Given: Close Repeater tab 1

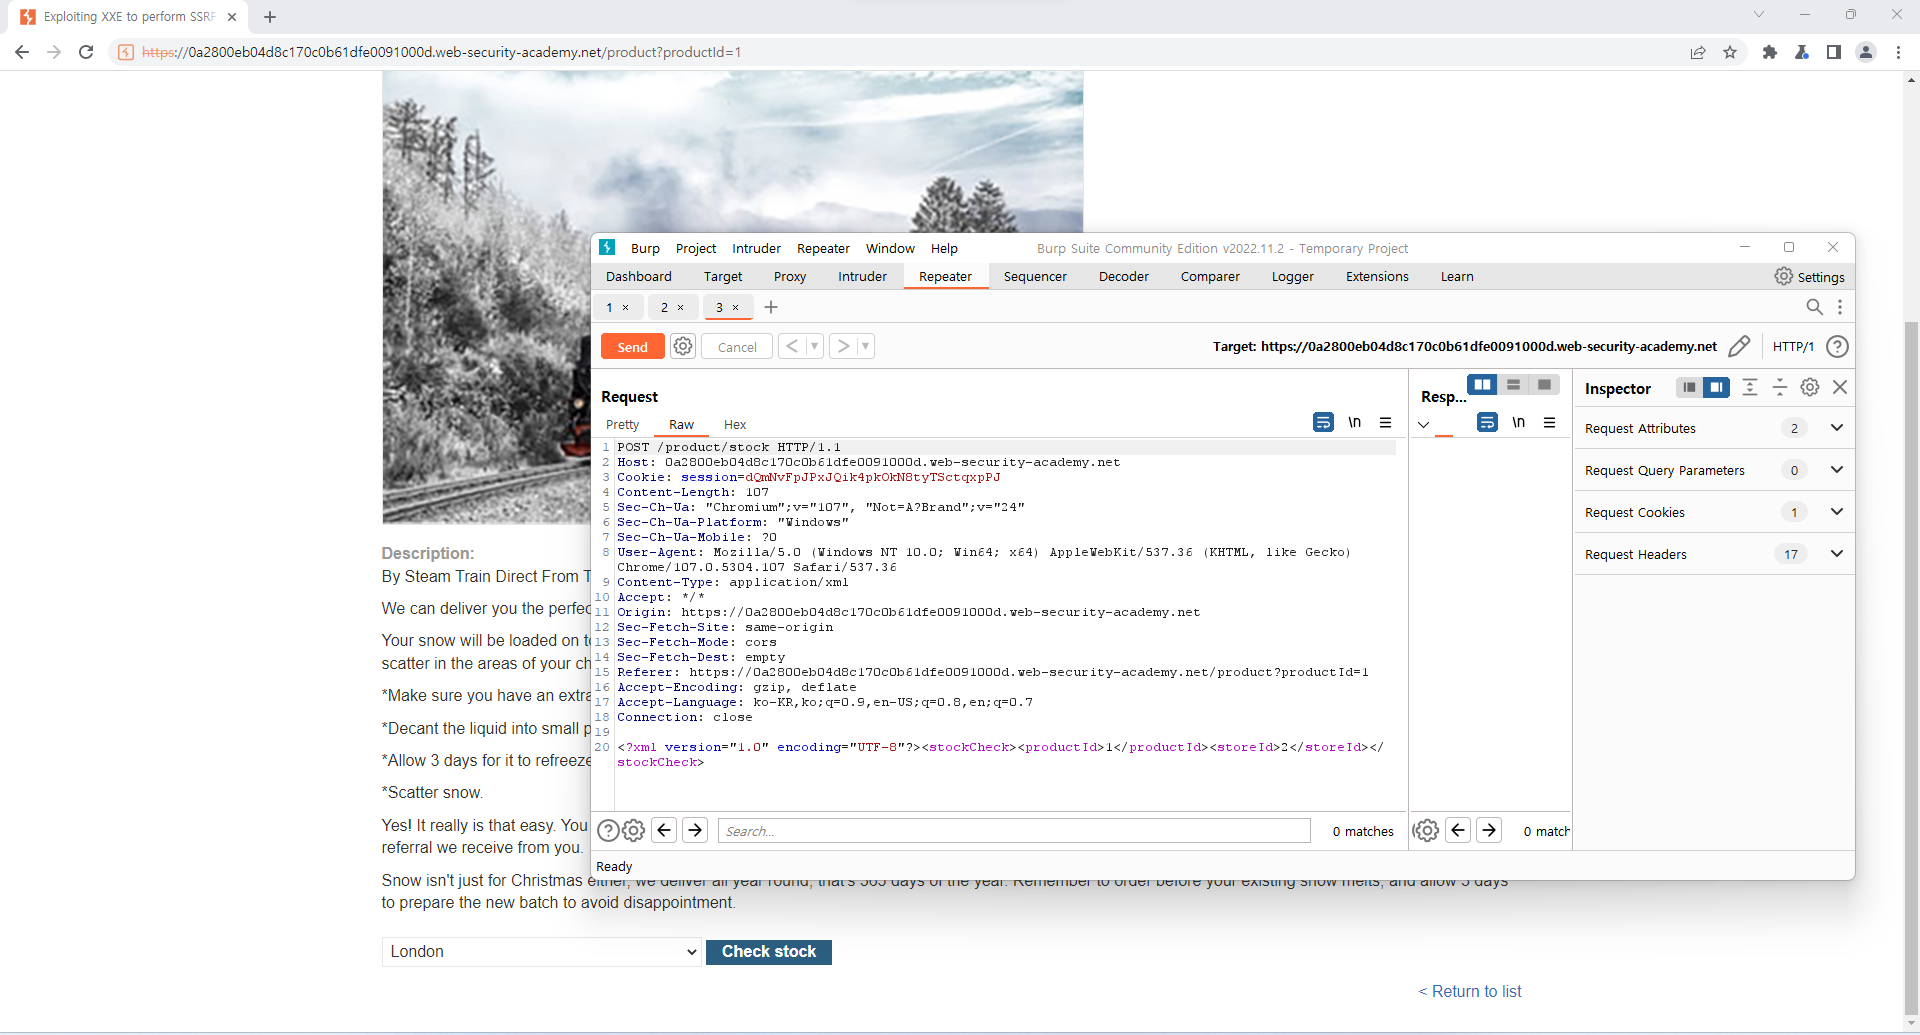Looking at the screenshot, I should pos(626,308).
